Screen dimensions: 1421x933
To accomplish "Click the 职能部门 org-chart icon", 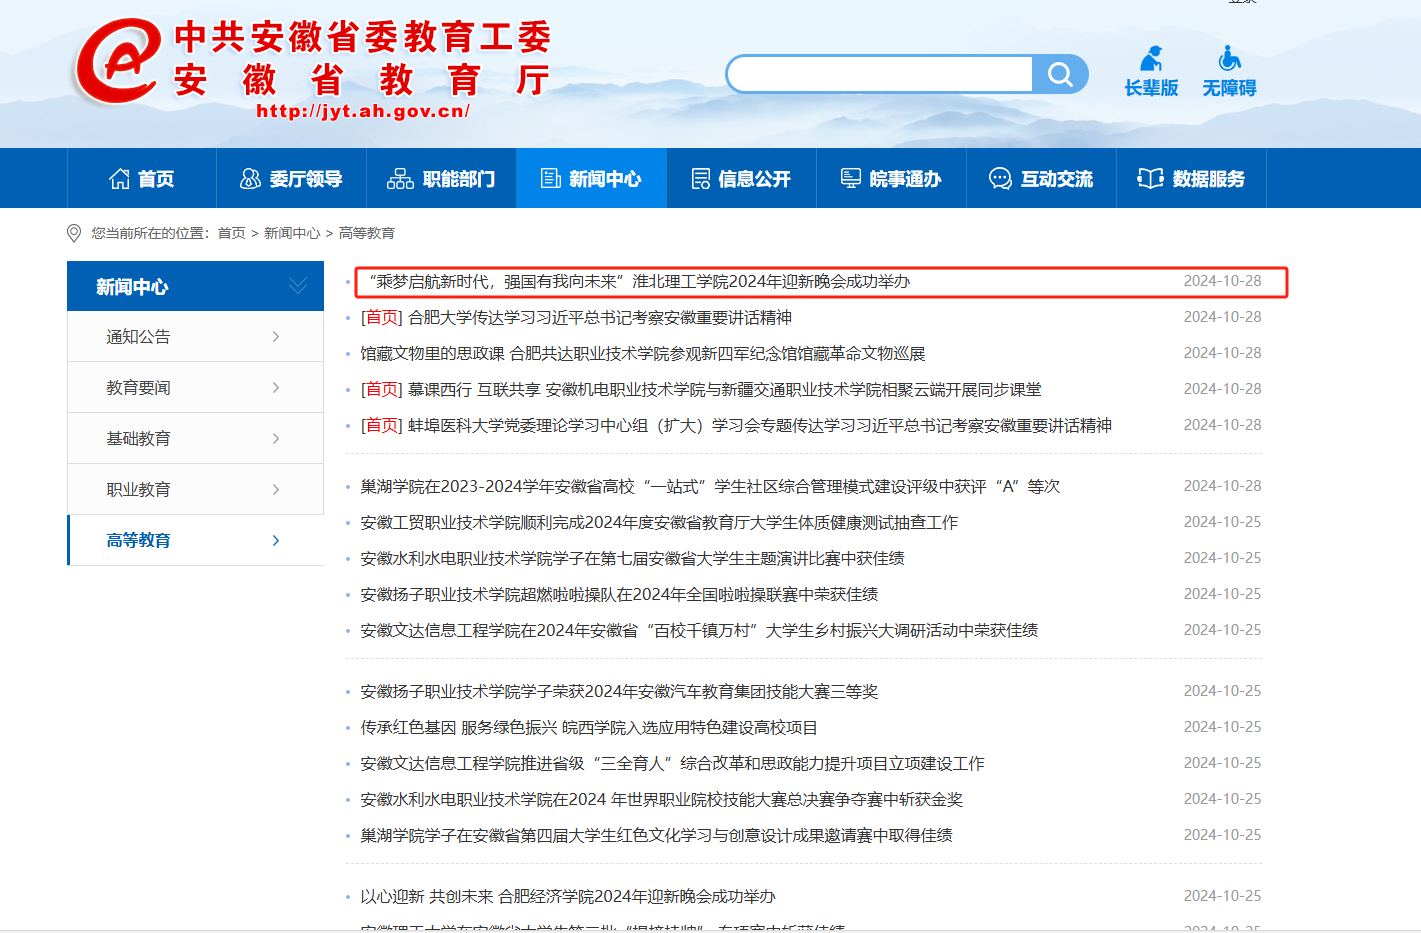I will pyautogui.click(x=400, y=179).
